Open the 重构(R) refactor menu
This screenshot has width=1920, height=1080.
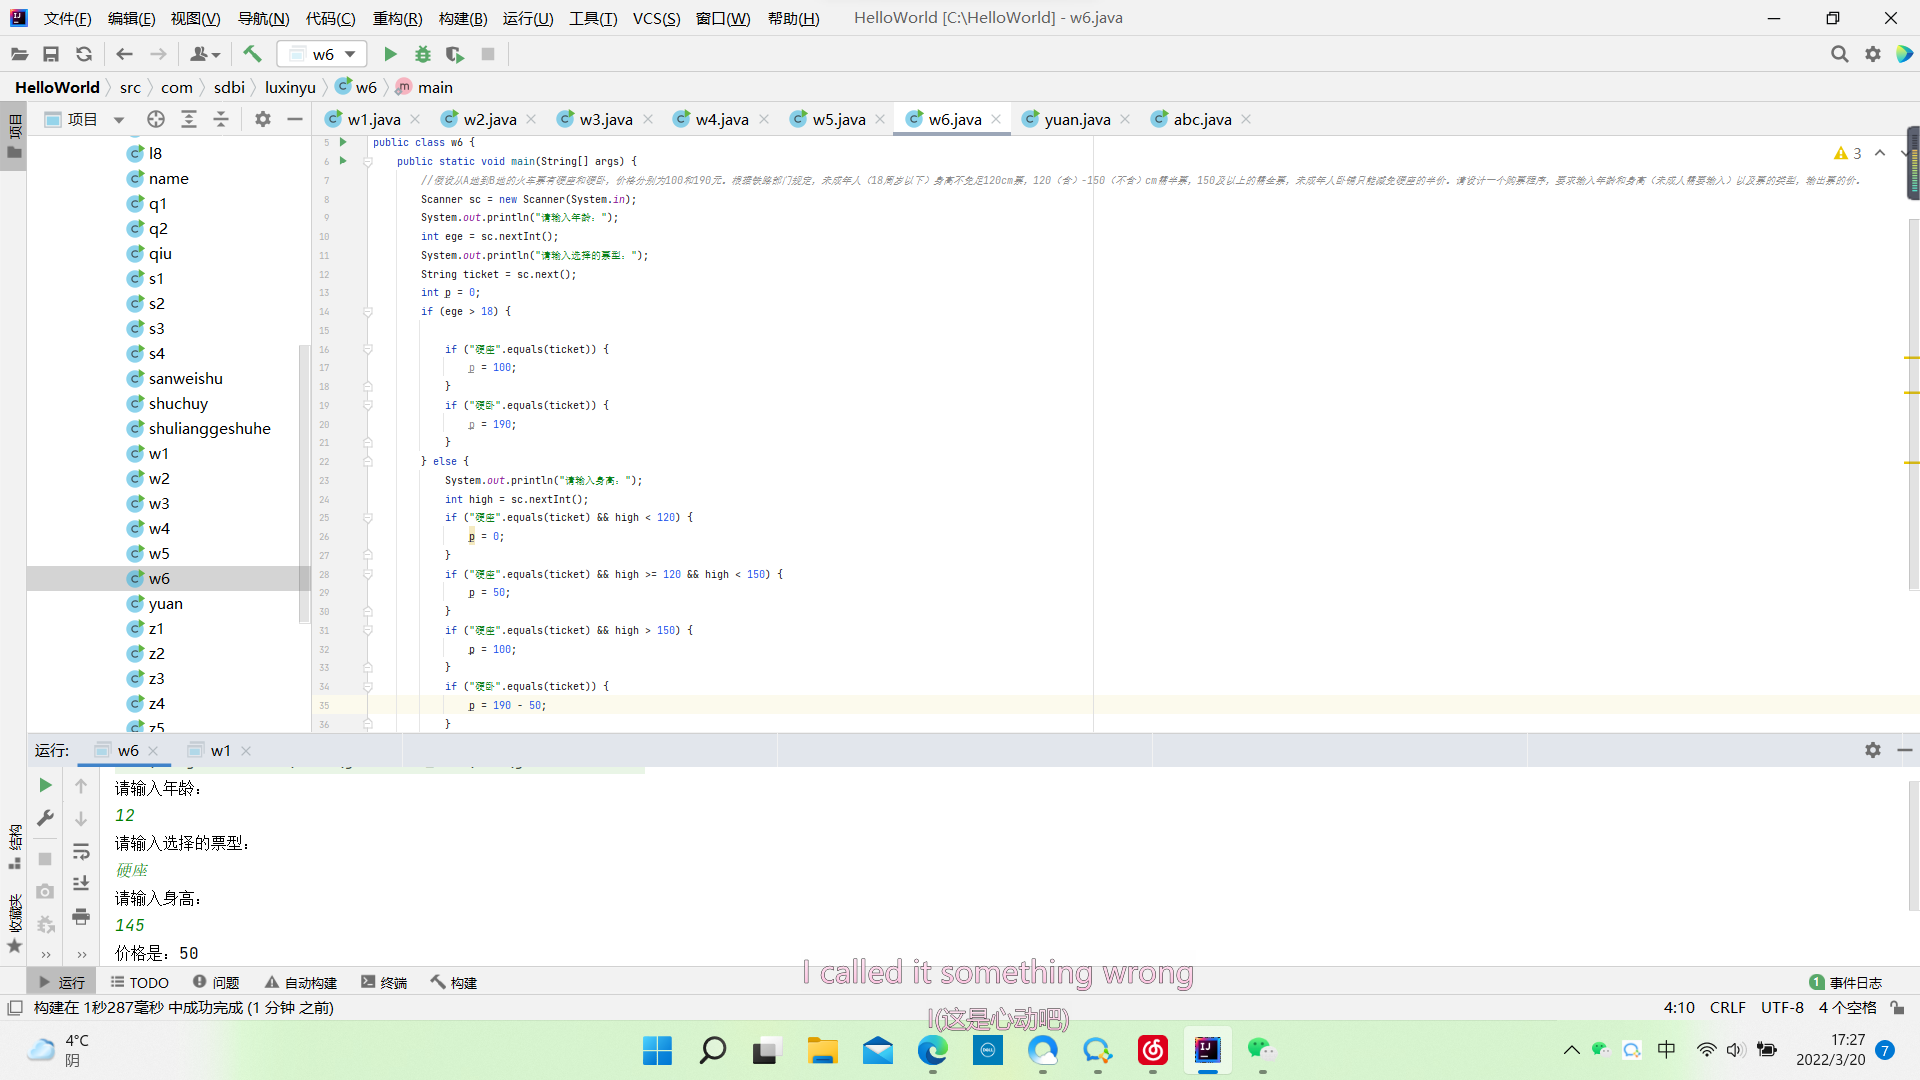coord(397,18)
